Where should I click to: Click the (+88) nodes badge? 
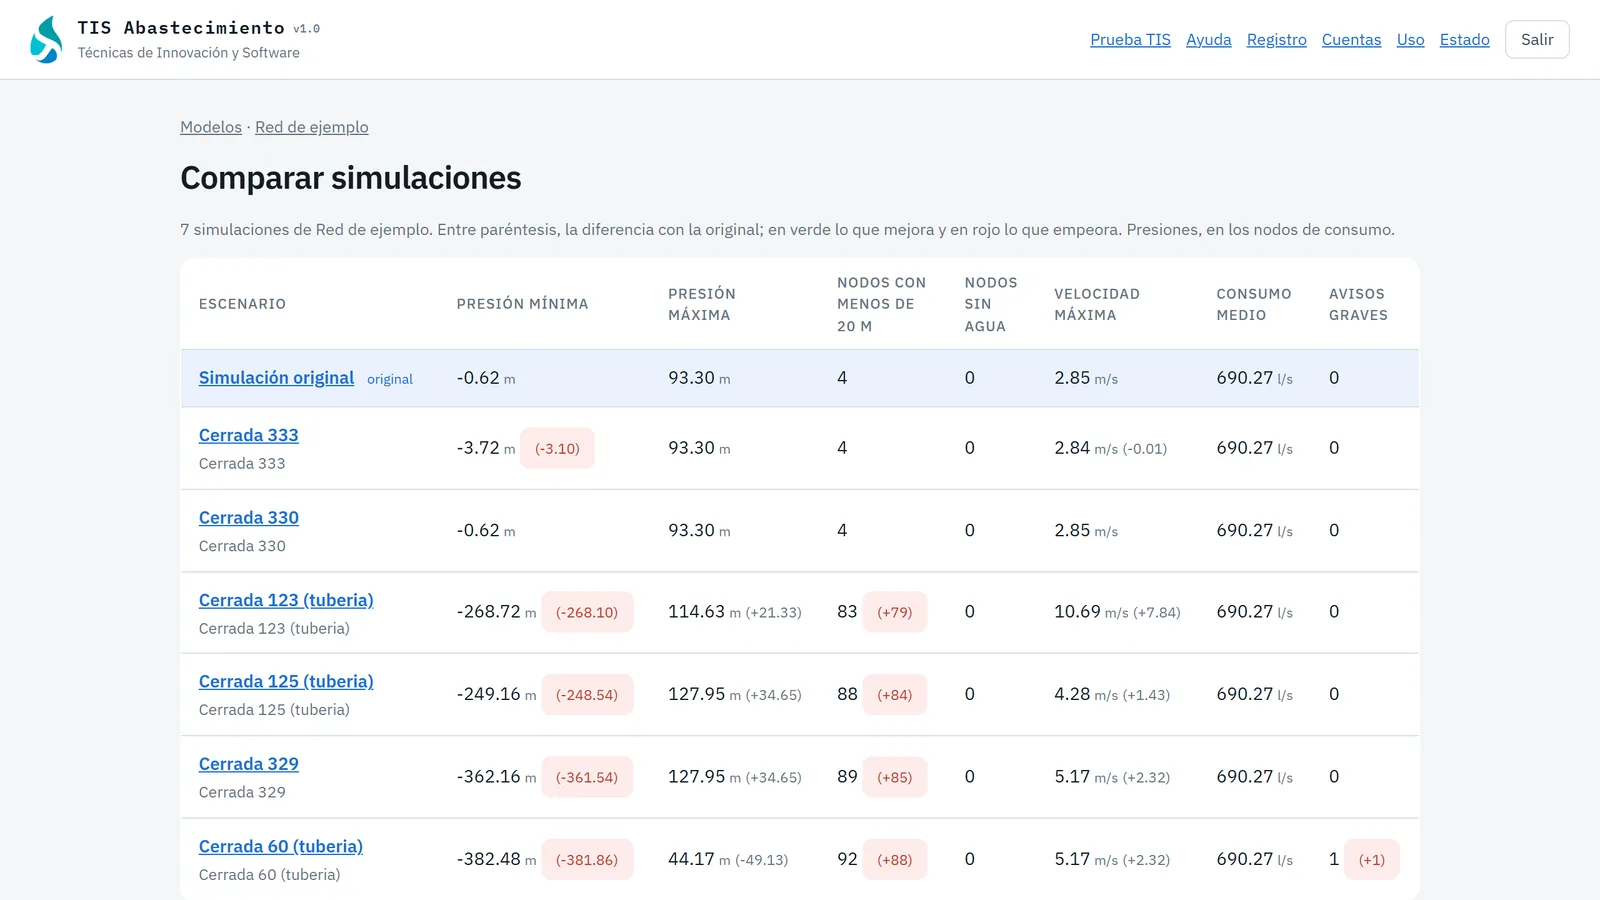click(x=895, y=859)
